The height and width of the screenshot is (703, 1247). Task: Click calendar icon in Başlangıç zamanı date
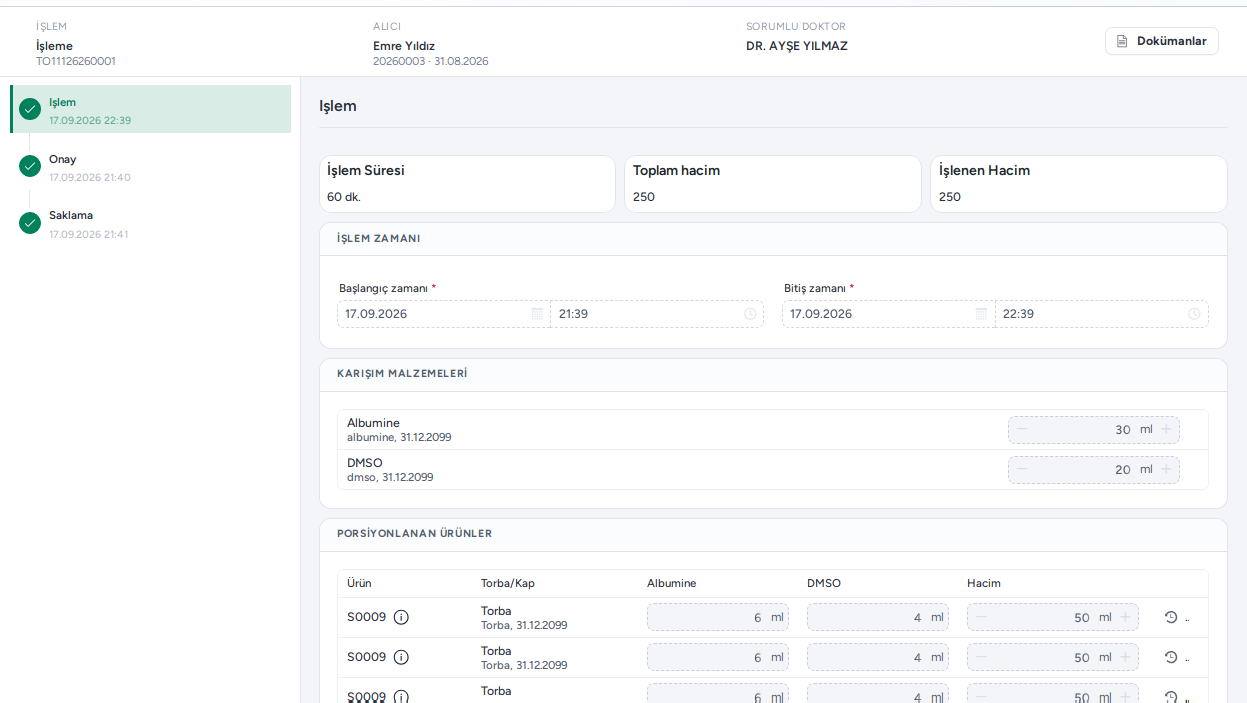537,314
